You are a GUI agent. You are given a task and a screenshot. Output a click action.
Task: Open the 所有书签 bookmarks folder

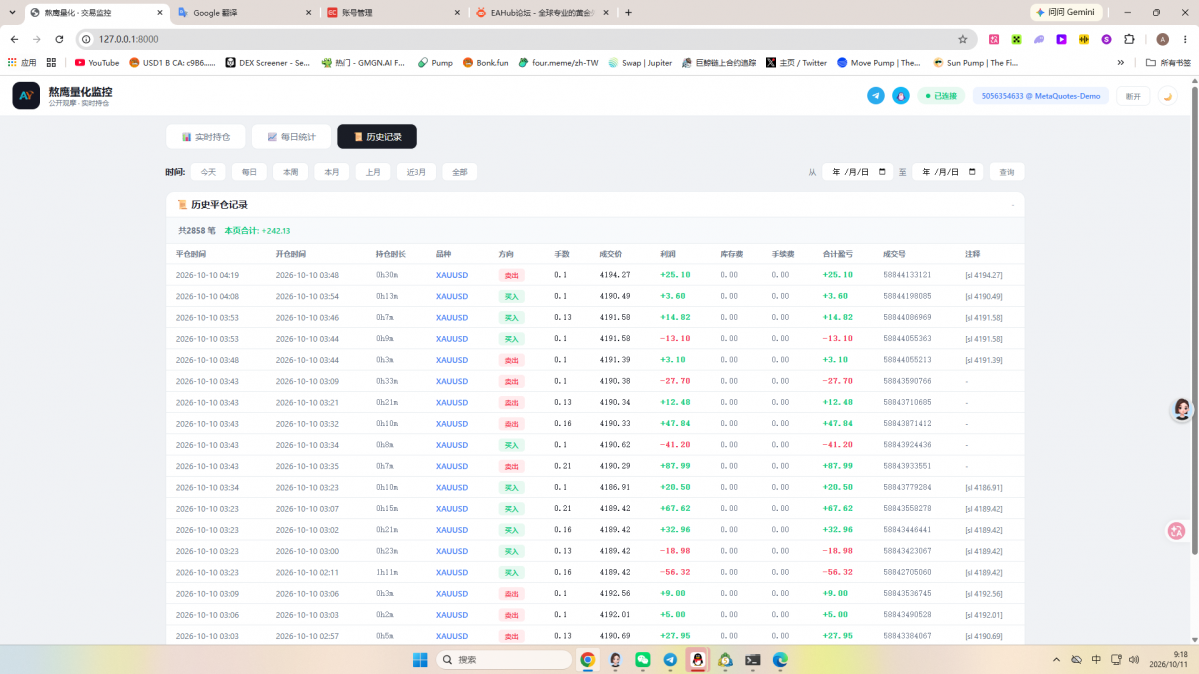(1169, 63)
